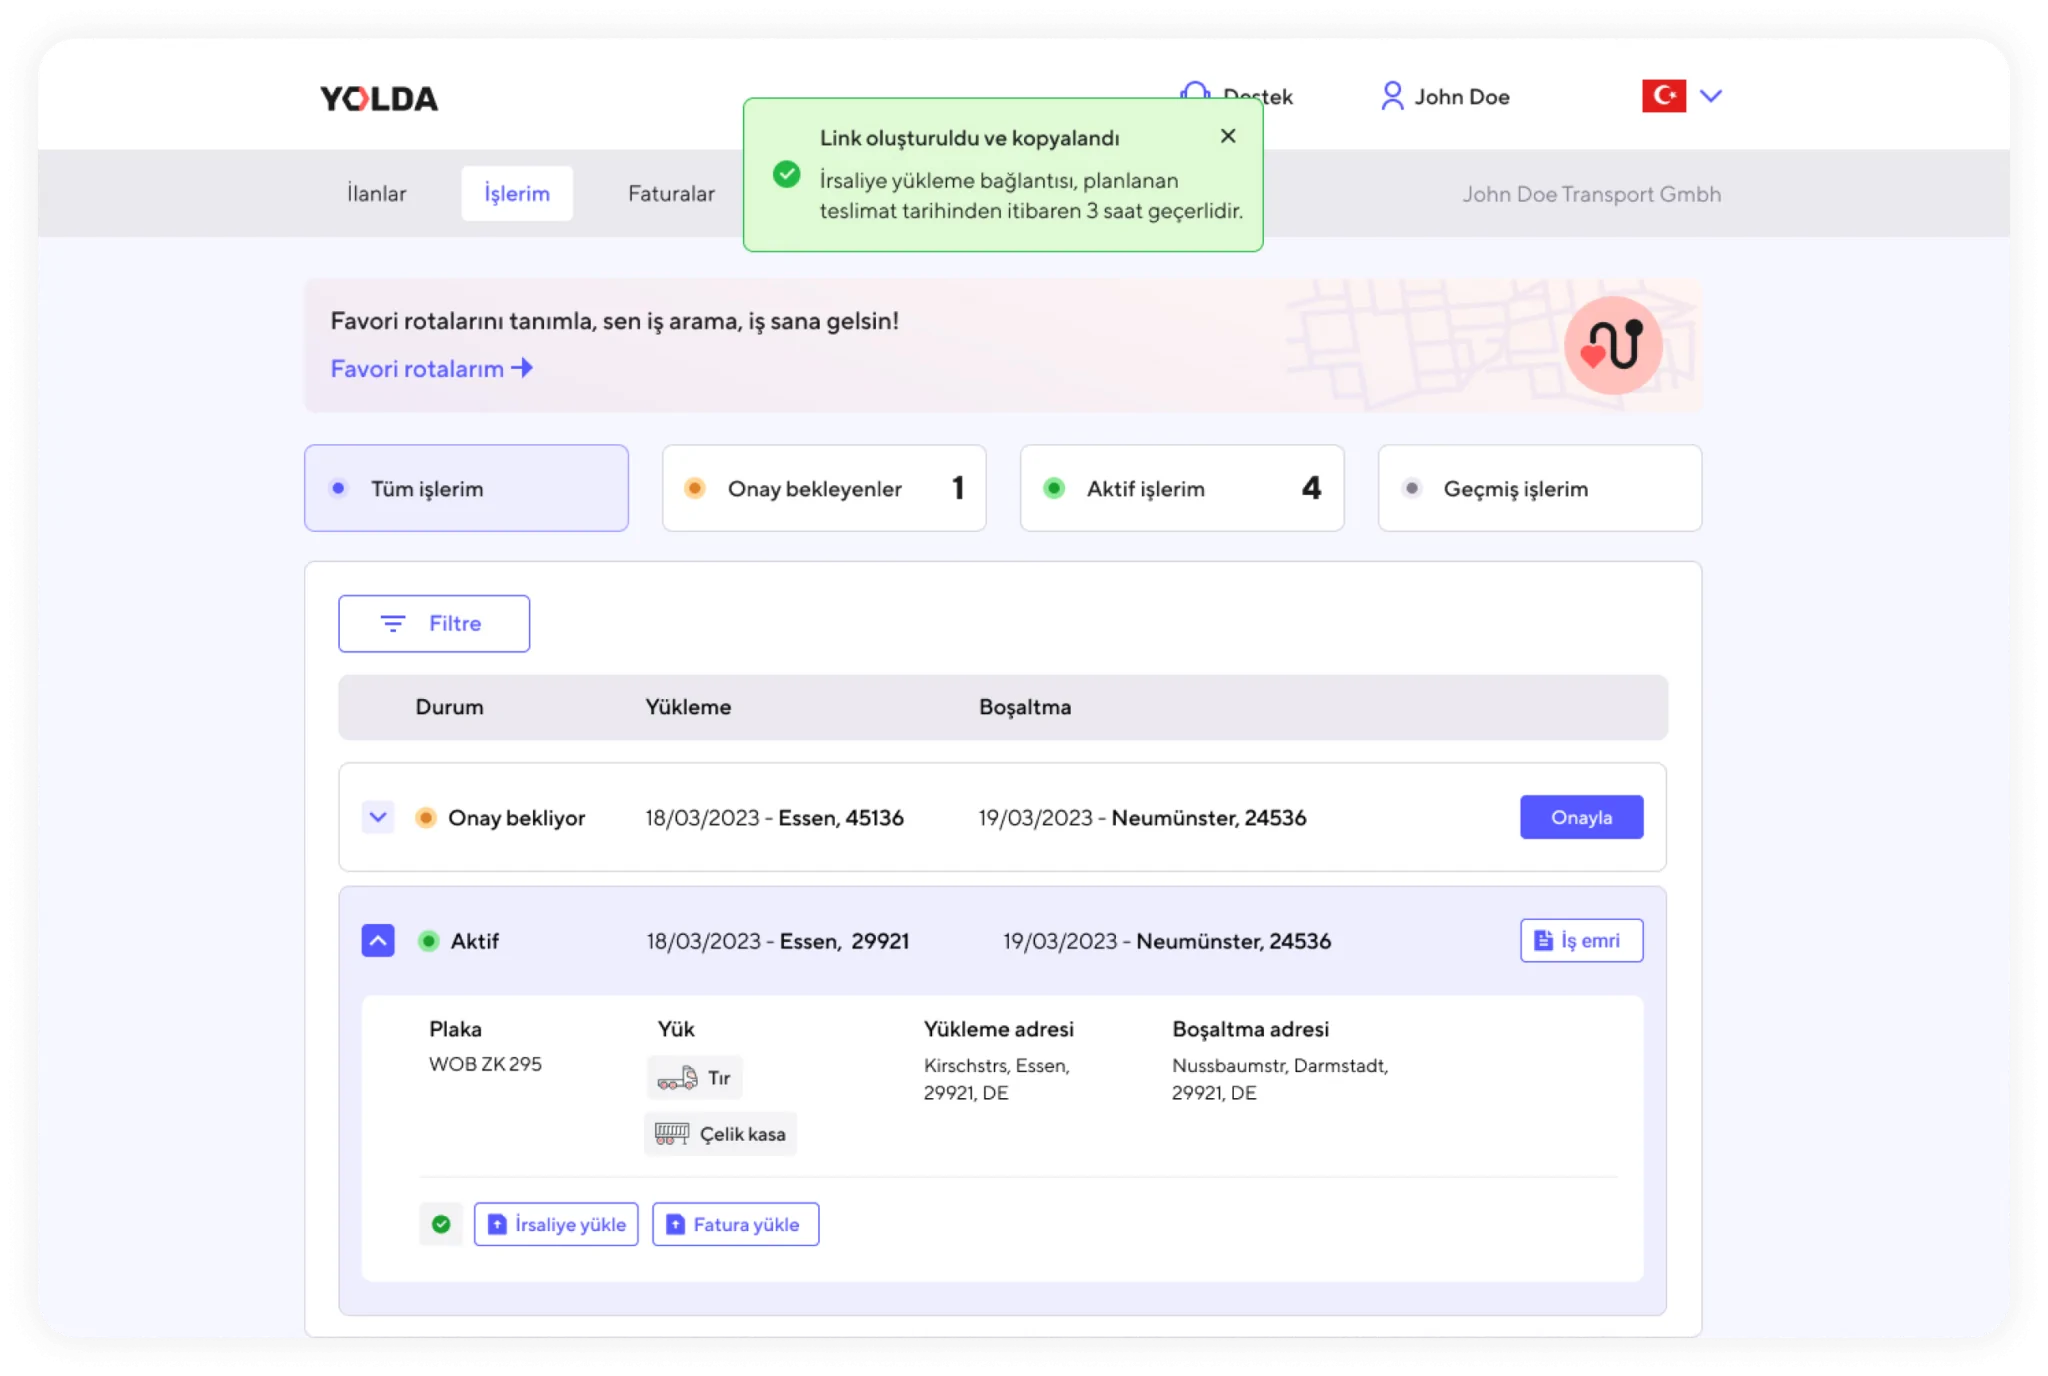The image size is (2048, 1376).
Task: Open the Faturalar tab
Action: point(671,193)
